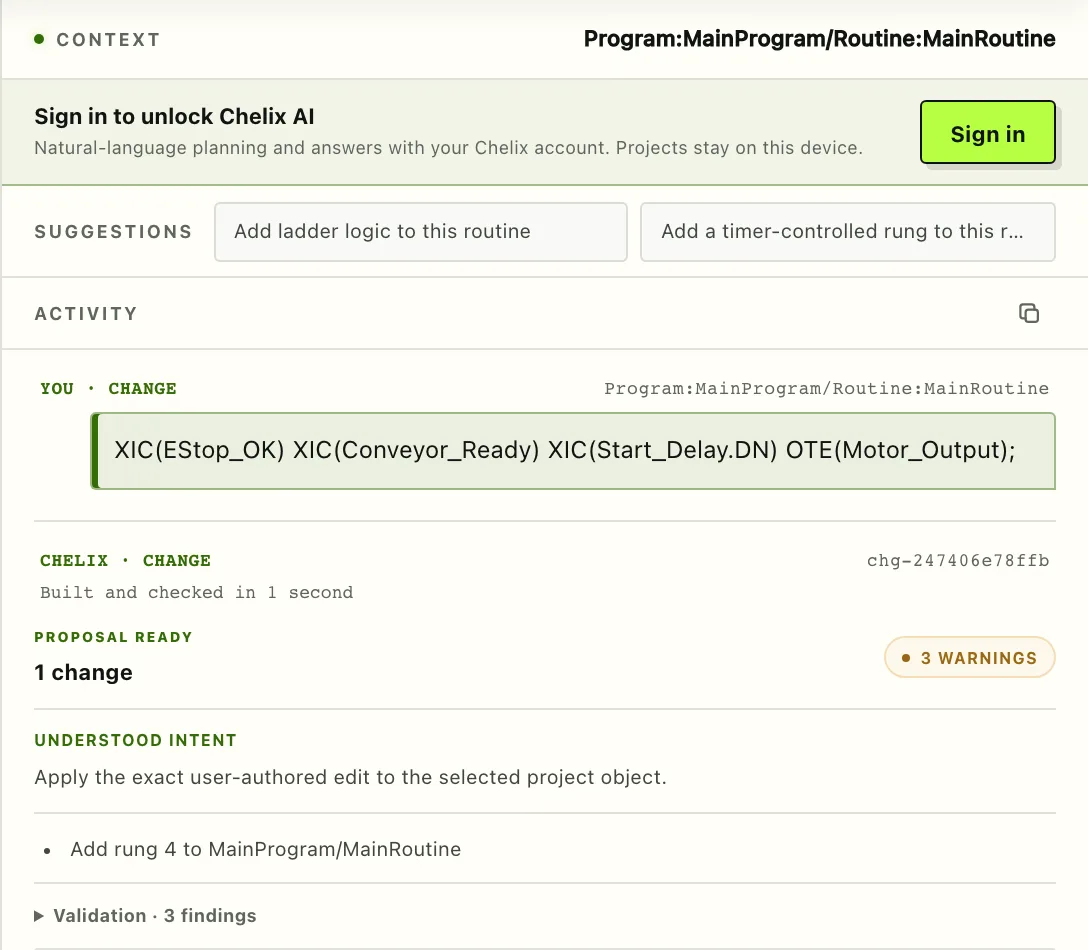Viewport: 1088px width, 950px height.
Task: Click the SUGGESTIONS label
Action: (x=113, y=232)
